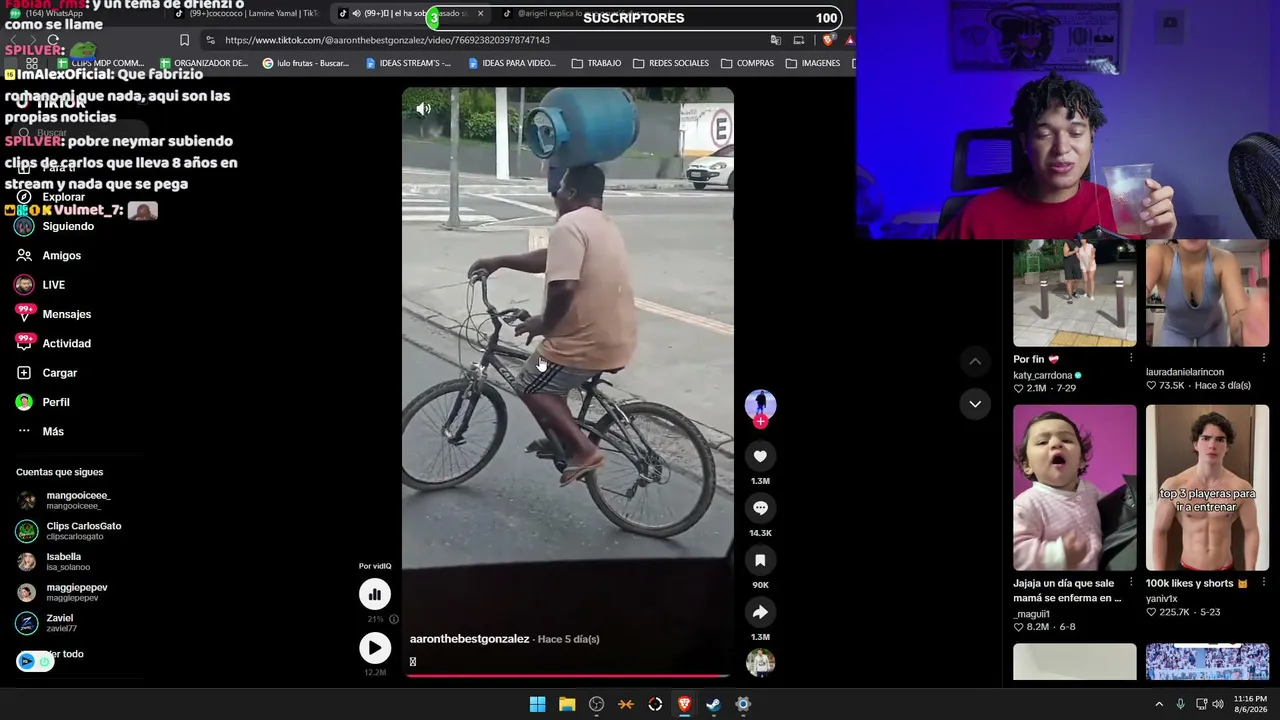
Task: Open the ORGANIZADOR DE bookmark
Action: 203,63
